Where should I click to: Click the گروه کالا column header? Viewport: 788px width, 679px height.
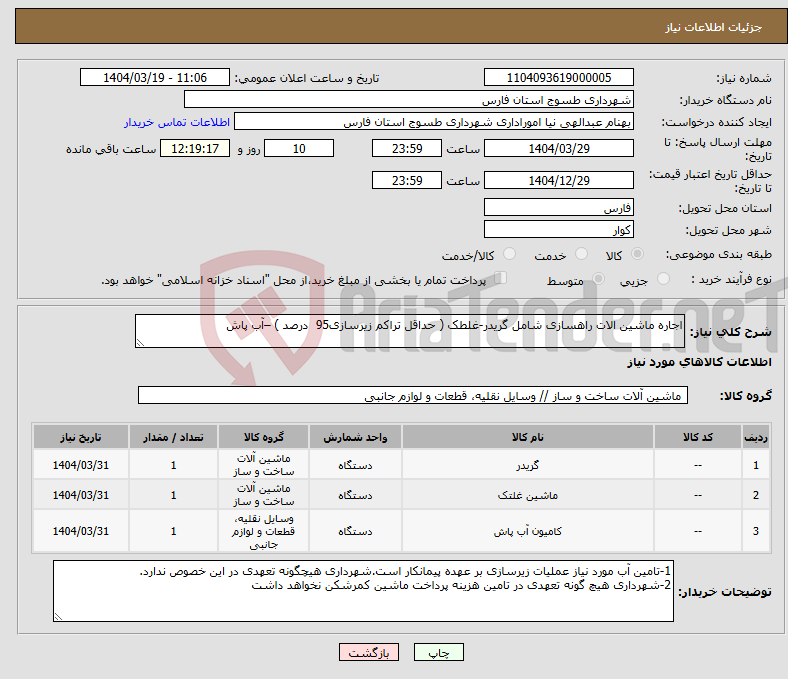(x=264, y=437)
